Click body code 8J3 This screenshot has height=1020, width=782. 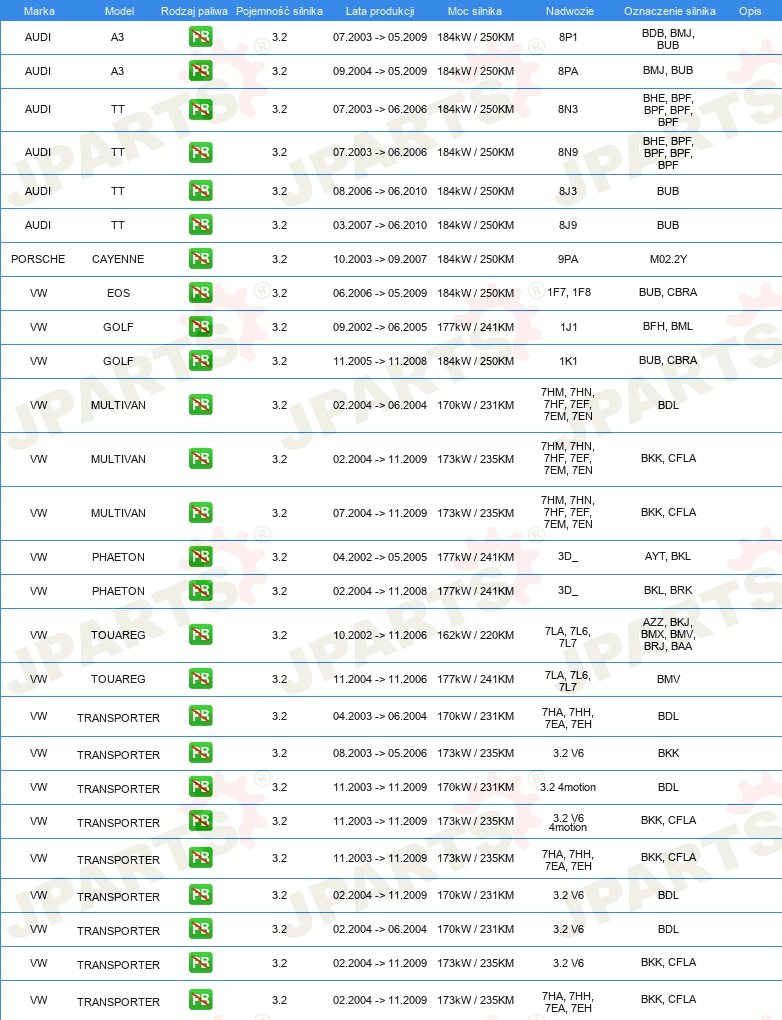pyautogui.click(x=568, y=191)
